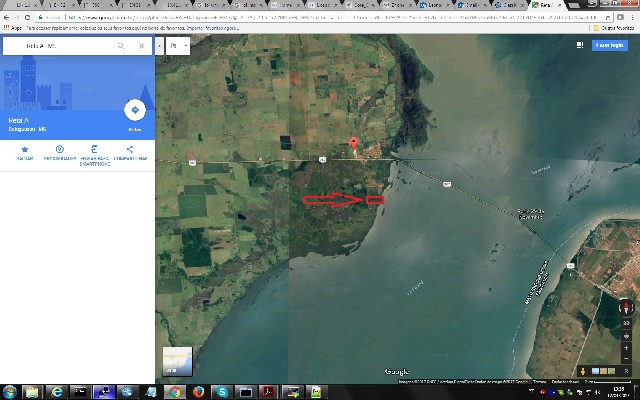640x400 pixels.
Task: Open the imagery thumbnails strip beside pegman
Action: click(x=603, y=371)
